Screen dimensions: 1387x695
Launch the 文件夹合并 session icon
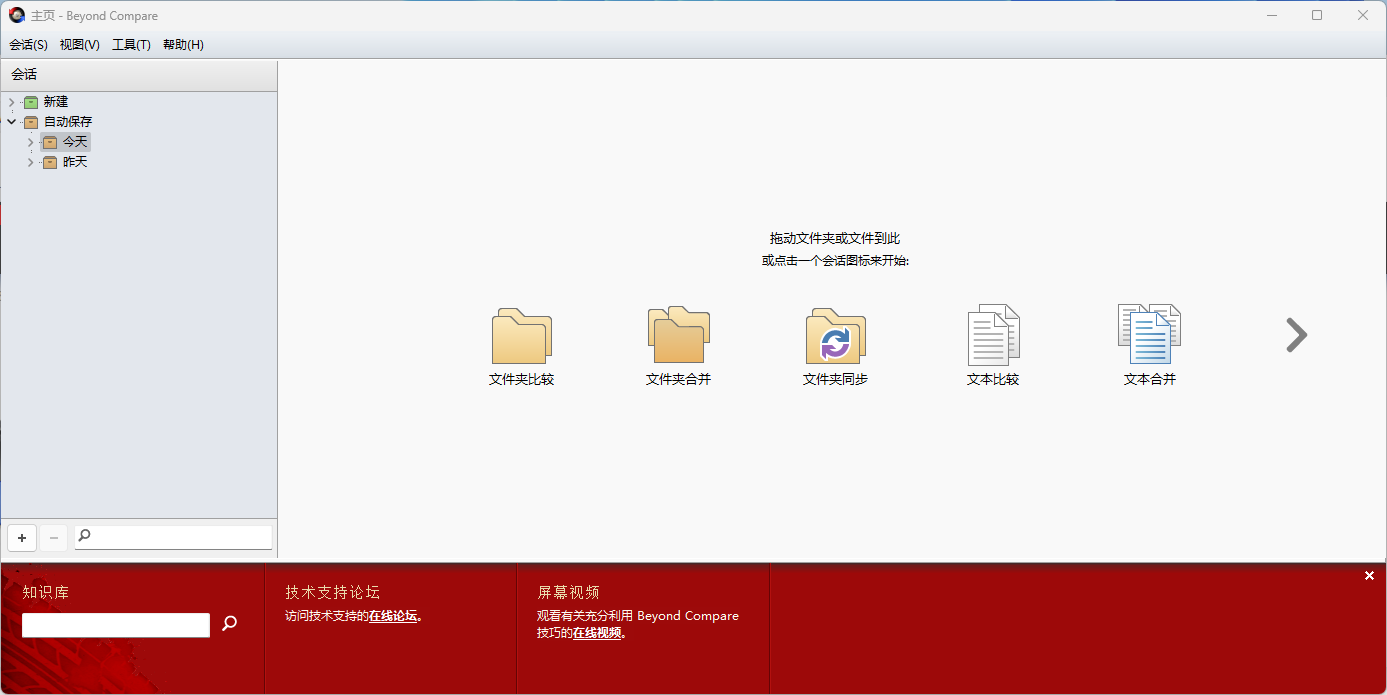tap(678, 337)
